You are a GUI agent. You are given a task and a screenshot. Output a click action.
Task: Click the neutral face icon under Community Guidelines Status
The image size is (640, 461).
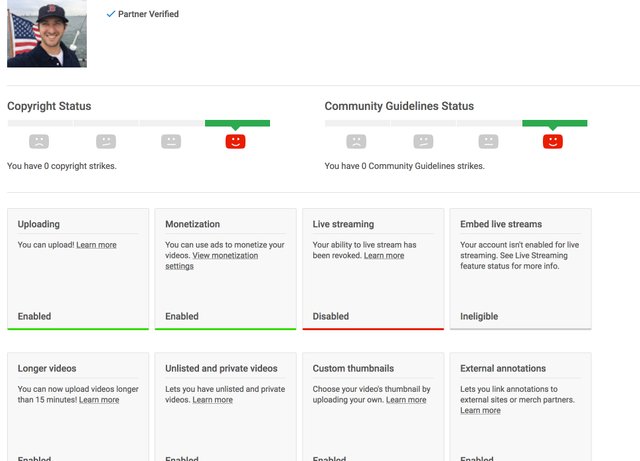488,141
